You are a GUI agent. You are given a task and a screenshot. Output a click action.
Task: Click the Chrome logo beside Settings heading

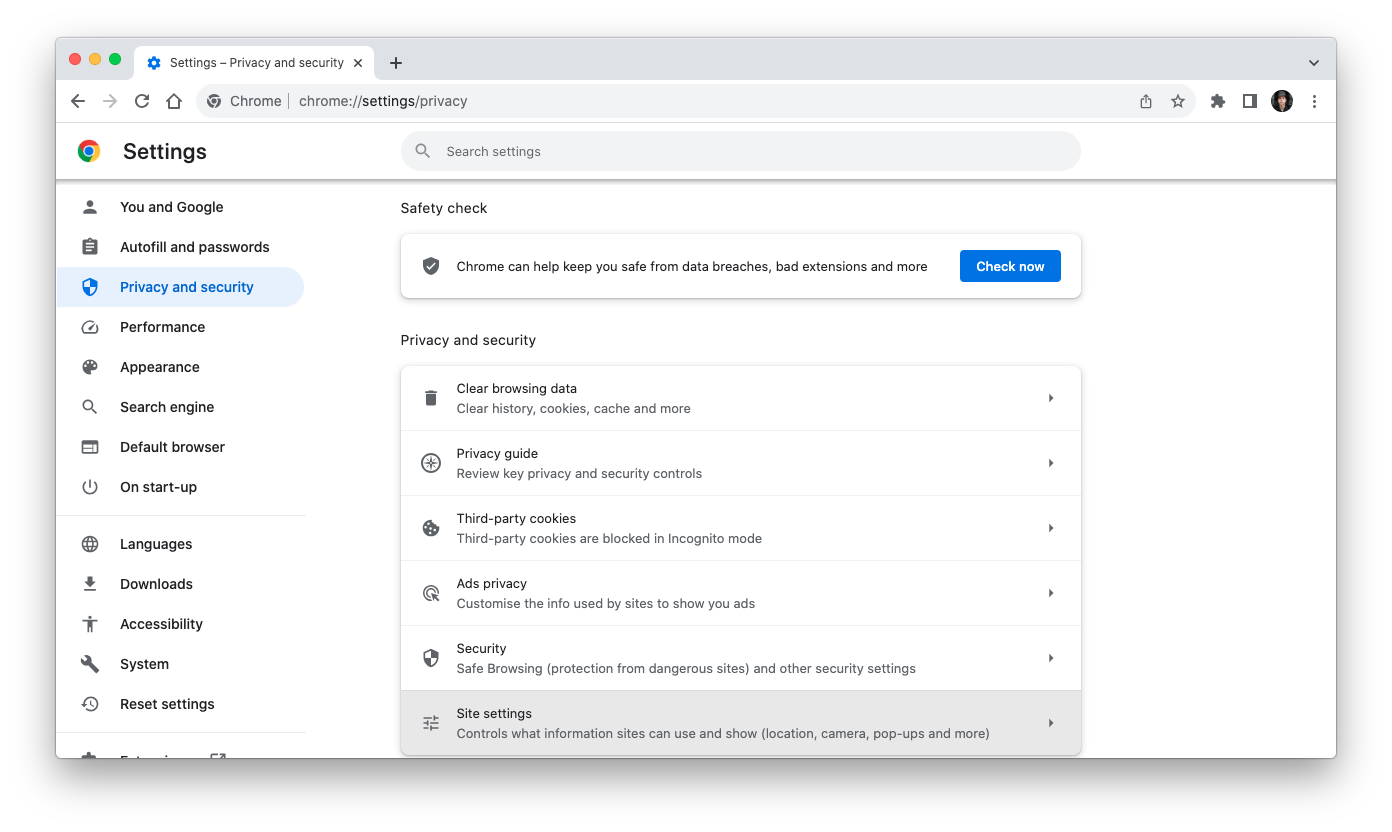click(88, 151)
